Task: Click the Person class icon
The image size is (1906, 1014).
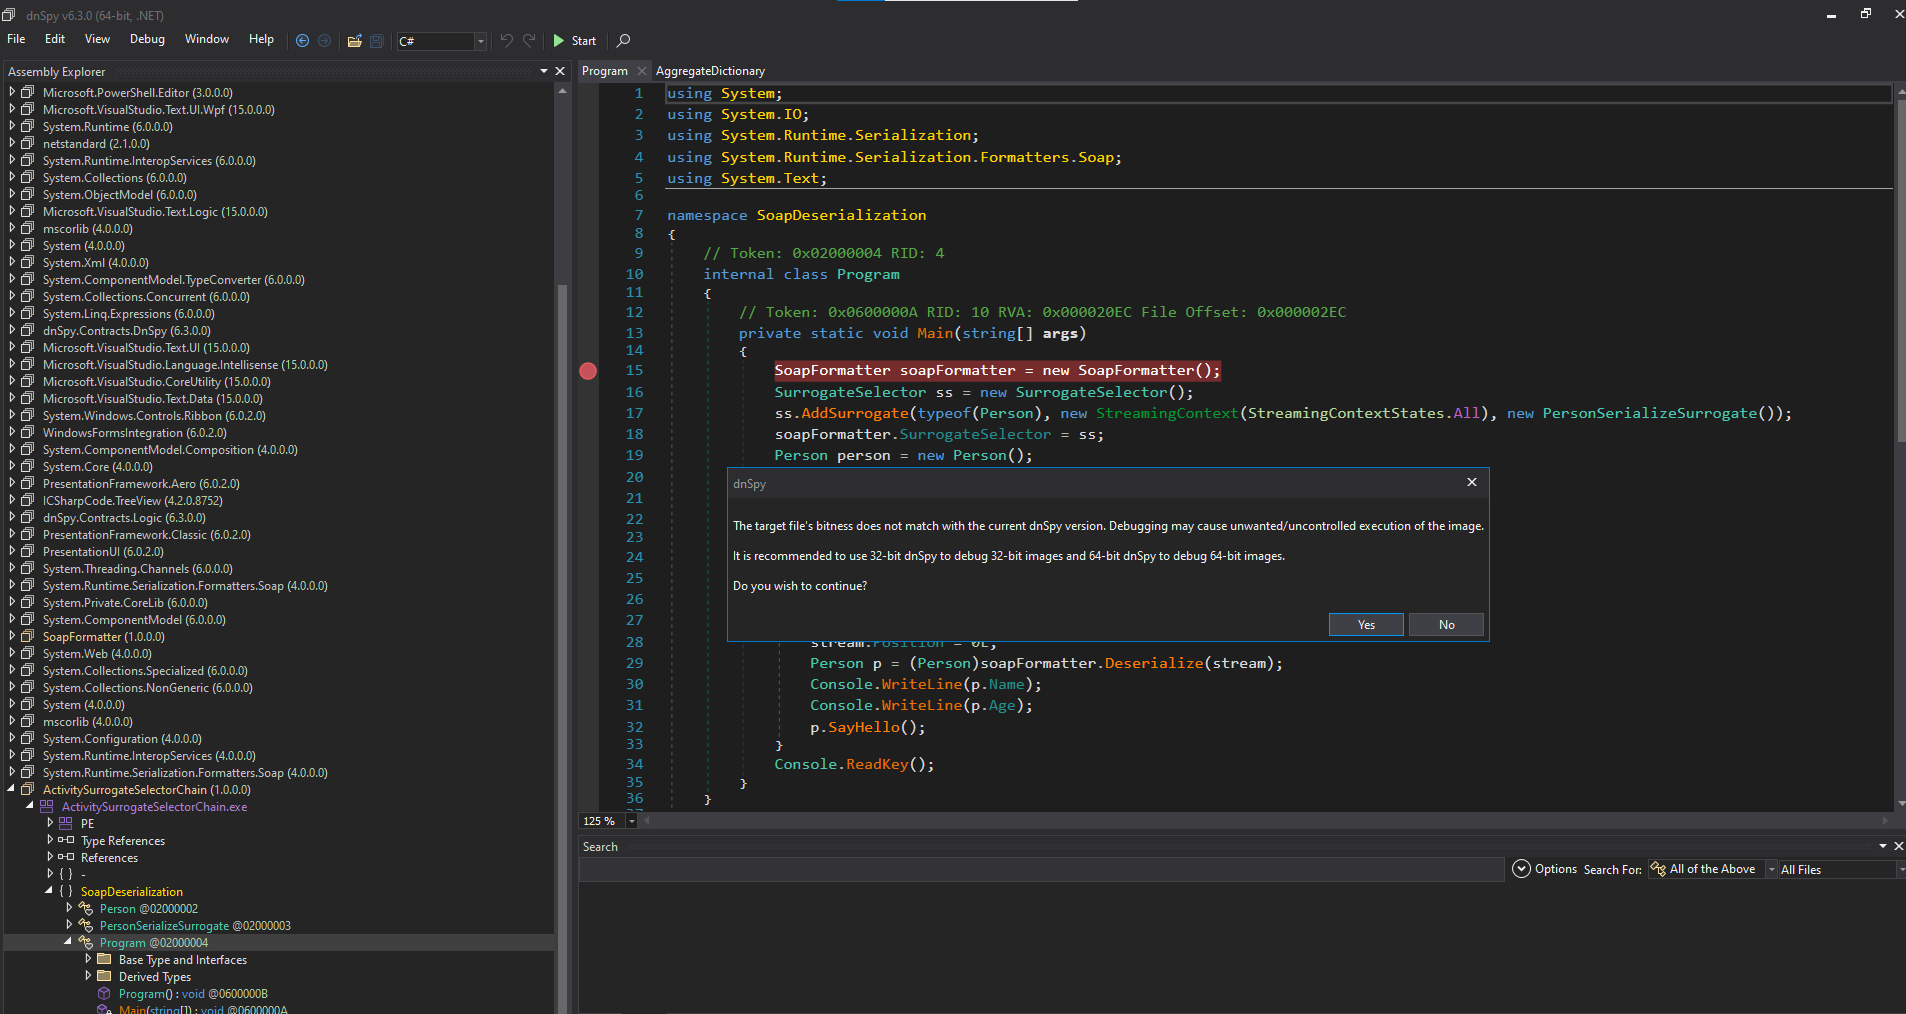Action: click(x=86, y=908)
